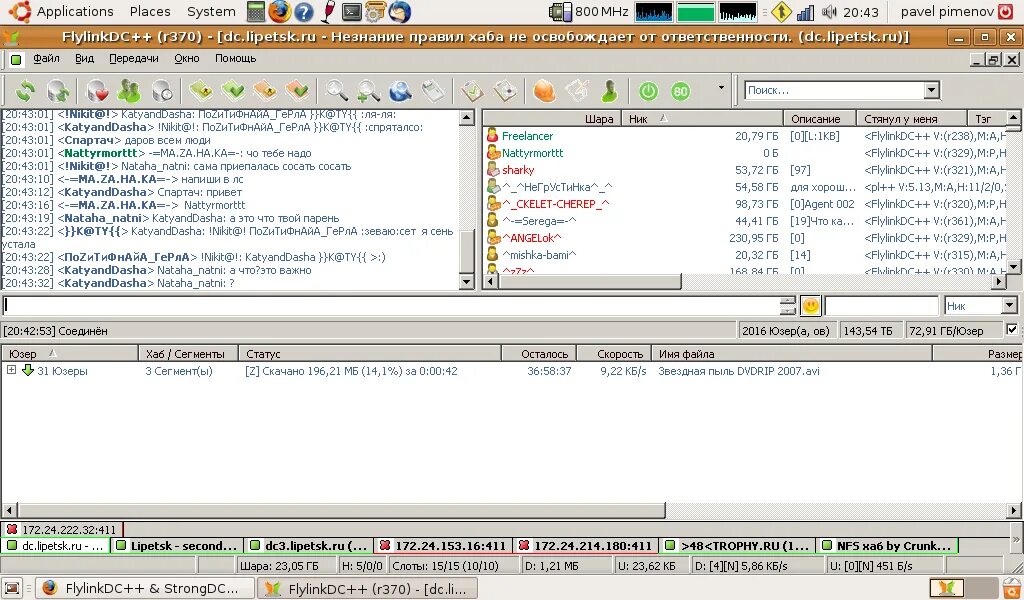The height and width of the screenshot is (600, 1024).
Task: Click the Reconnect green arrows toolbar icon
Action: pyautogui.click(x=25, y=91)
